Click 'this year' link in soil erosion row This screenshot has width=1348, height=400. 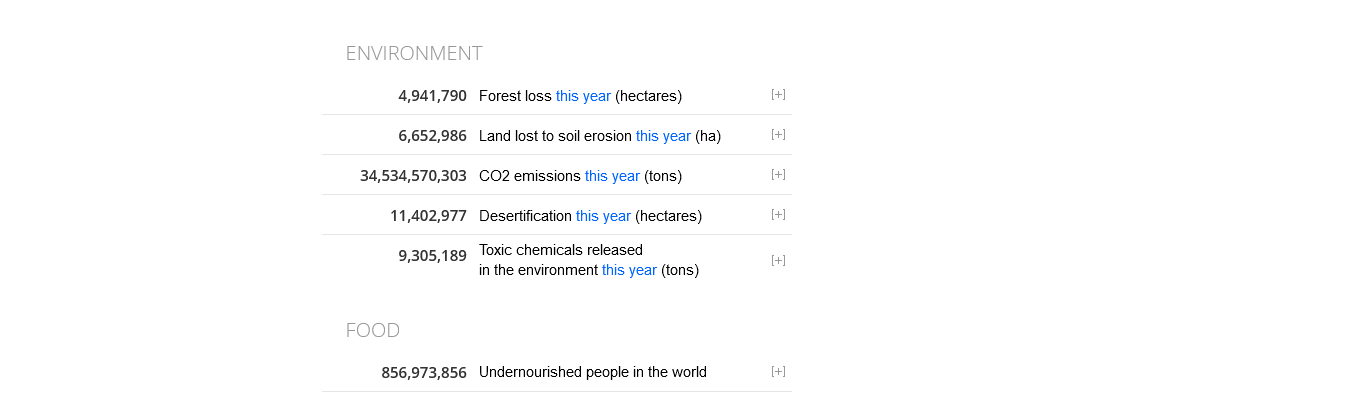(x=663, y=136)
